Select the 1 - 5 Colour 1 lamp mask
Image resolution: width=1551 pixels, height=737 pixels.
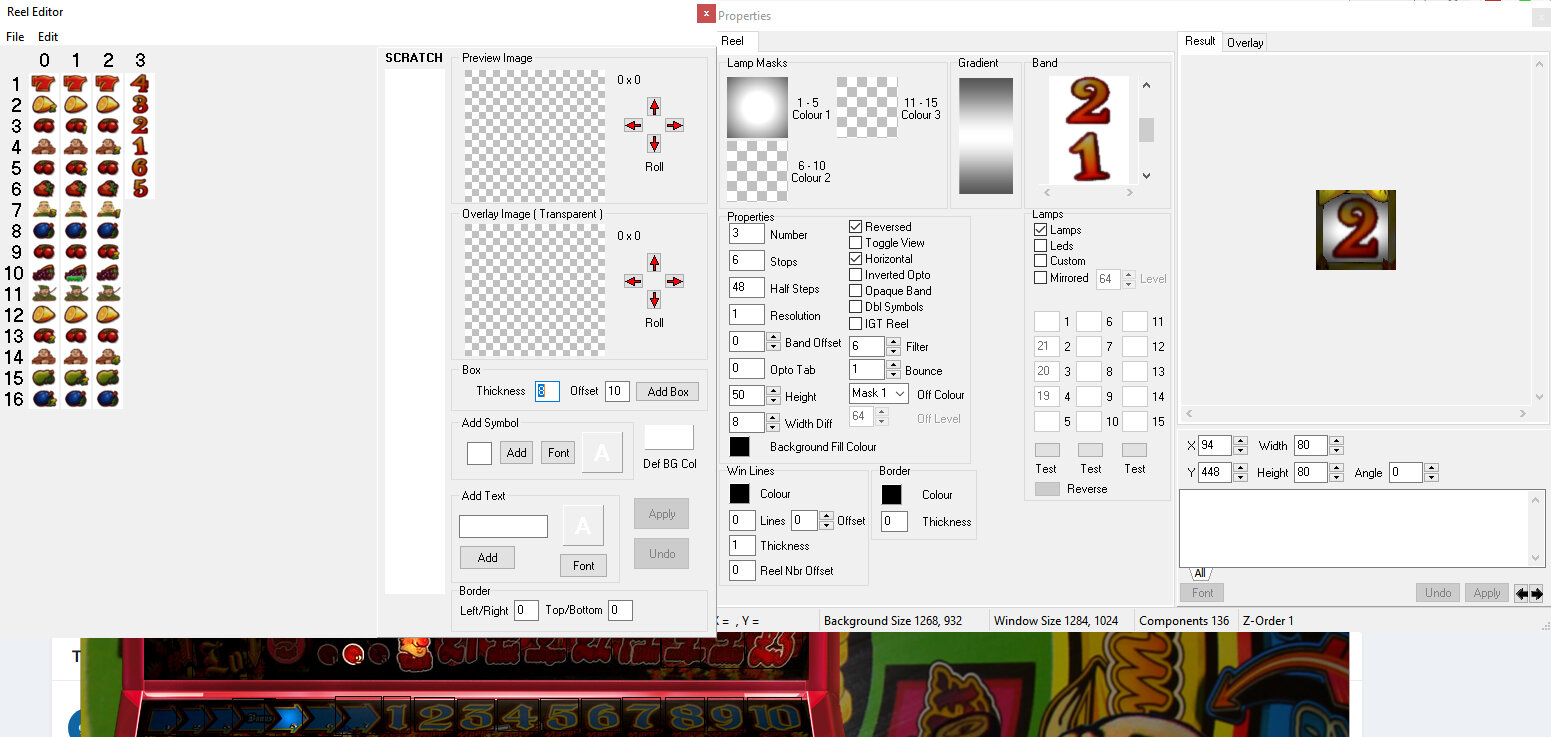[x=758, y=107]
